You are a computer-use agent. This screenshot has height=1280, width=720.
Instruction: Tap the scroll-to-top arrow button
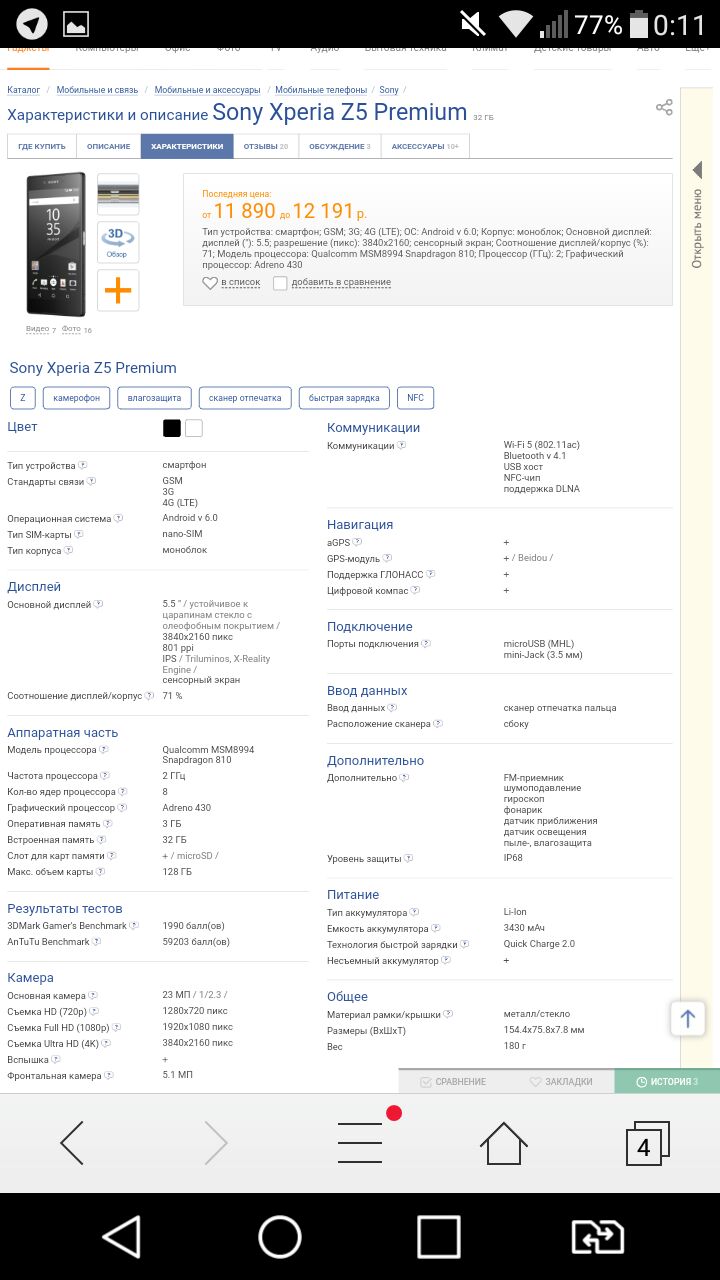point(688,1019)
